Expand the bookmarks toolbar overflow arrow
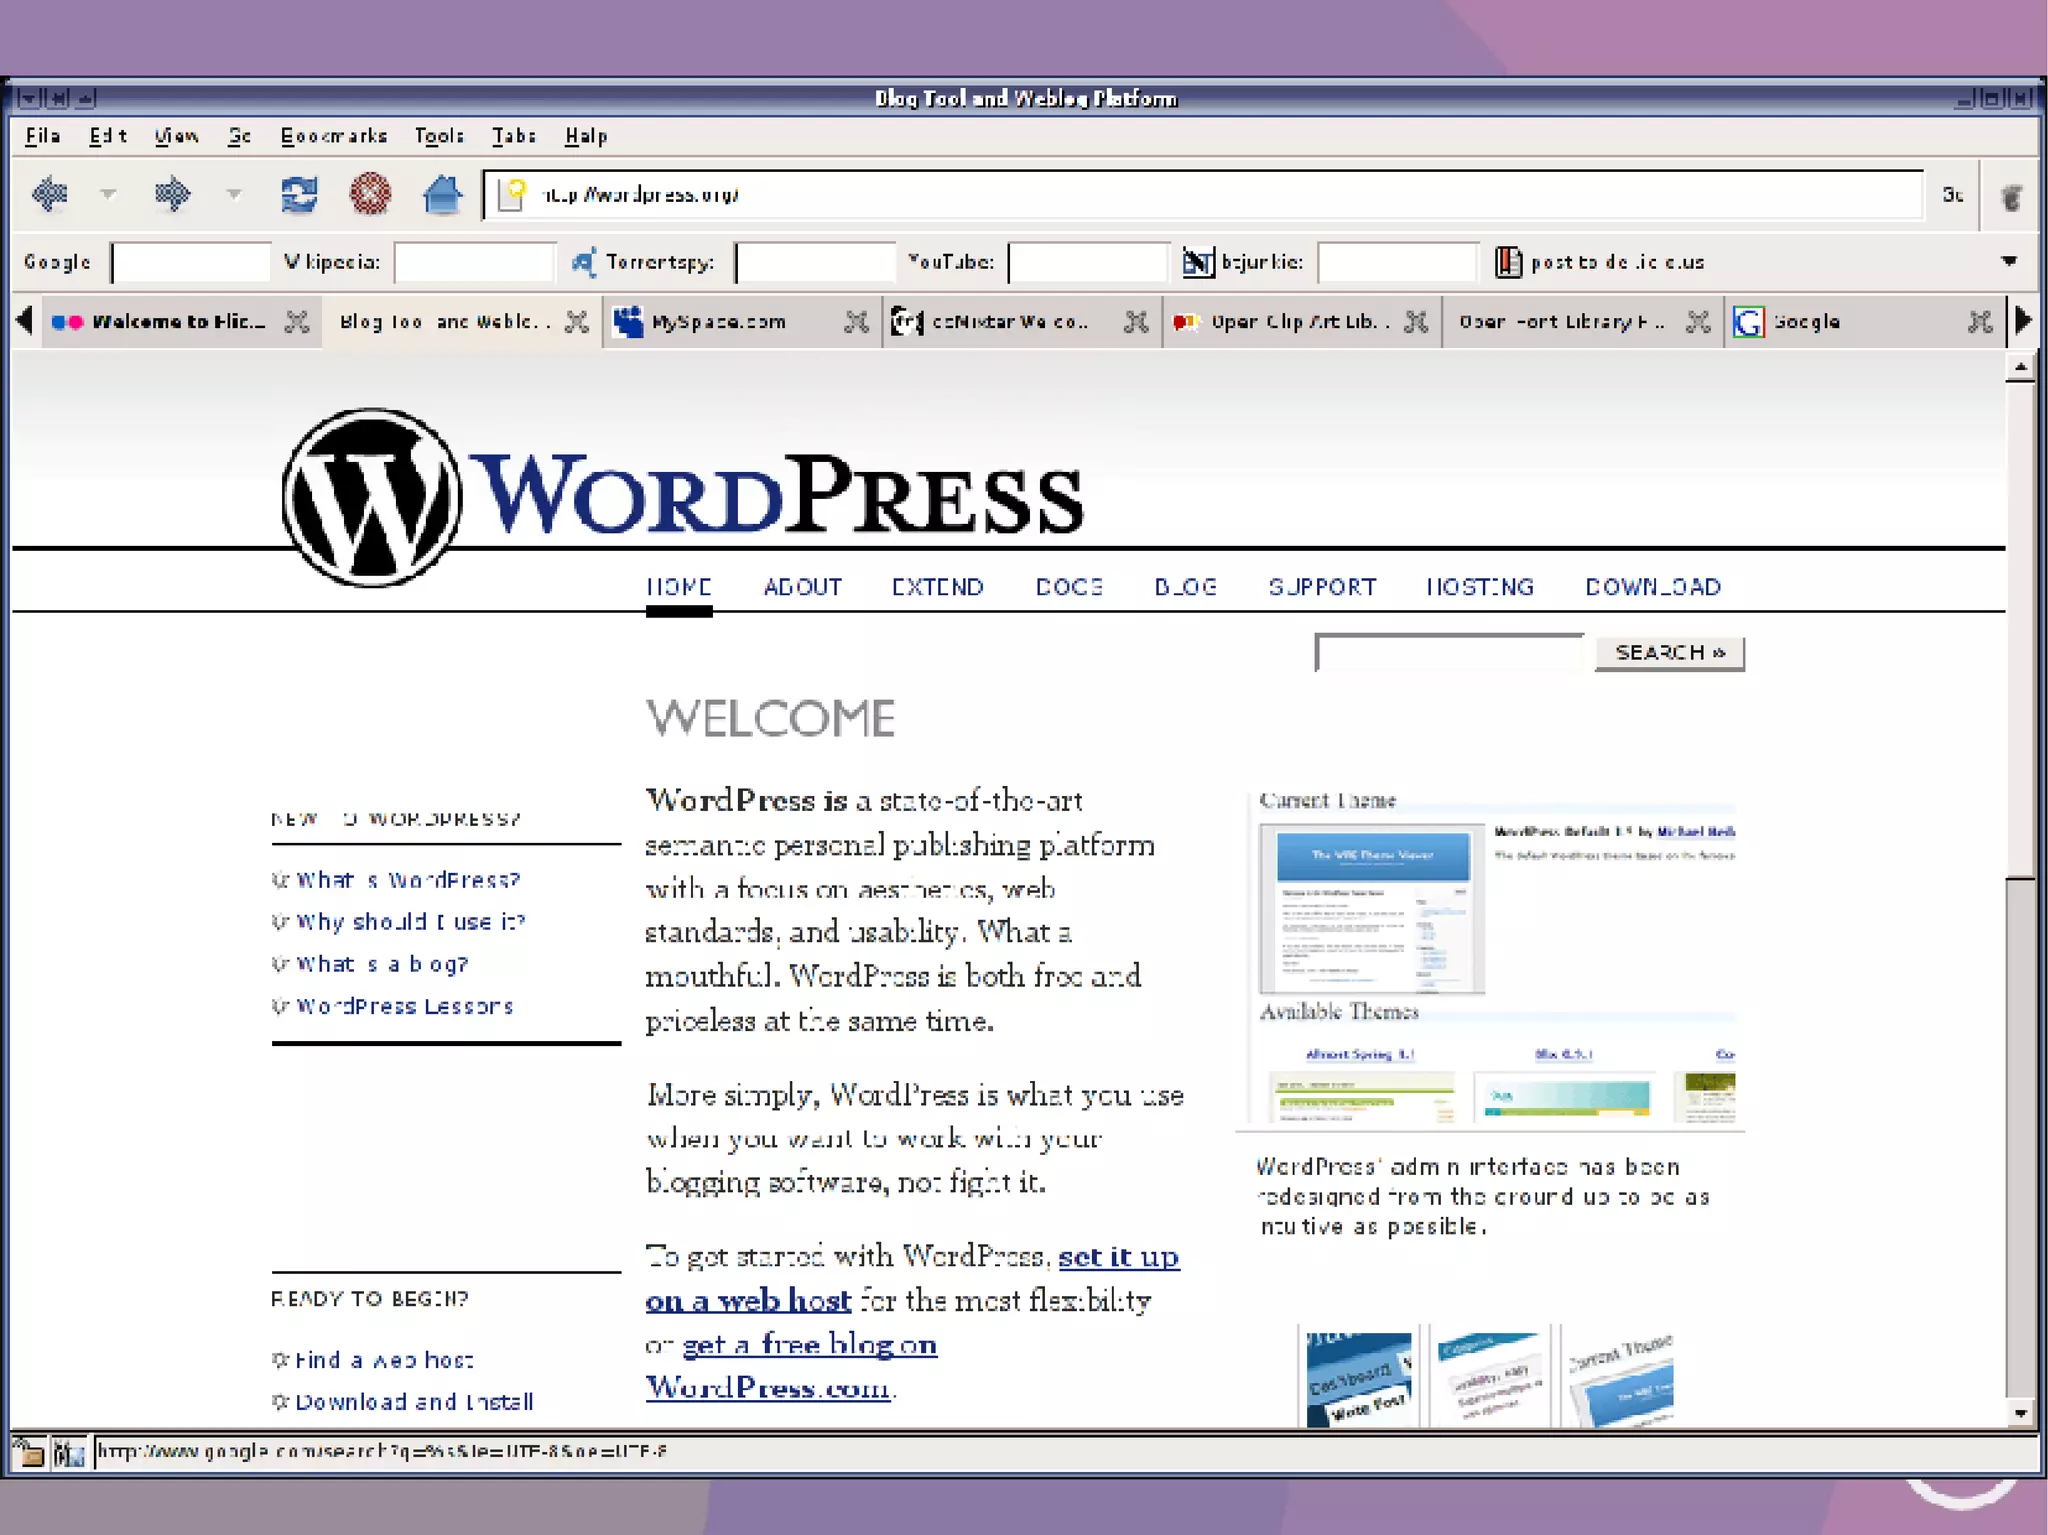Screen dimensions: 2048x1535 [x=2008, y=261]
